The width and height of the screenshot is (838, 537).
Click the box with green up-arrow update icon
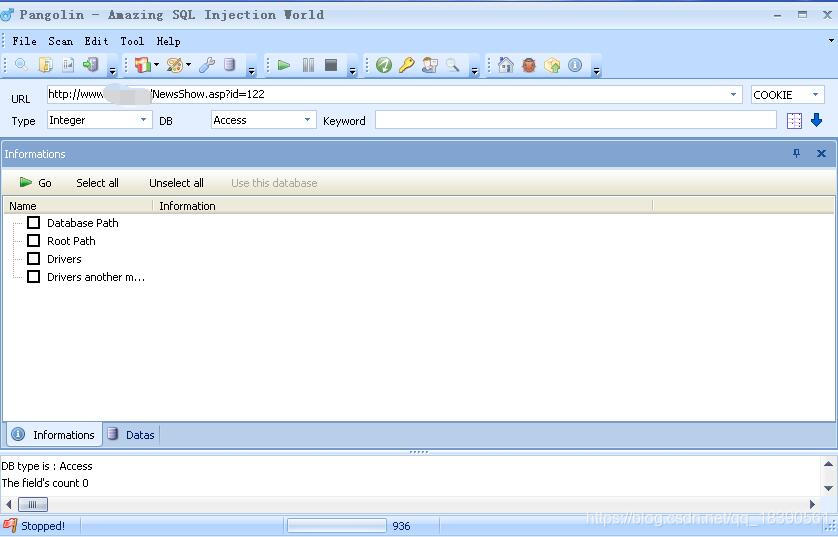(552, 65)
